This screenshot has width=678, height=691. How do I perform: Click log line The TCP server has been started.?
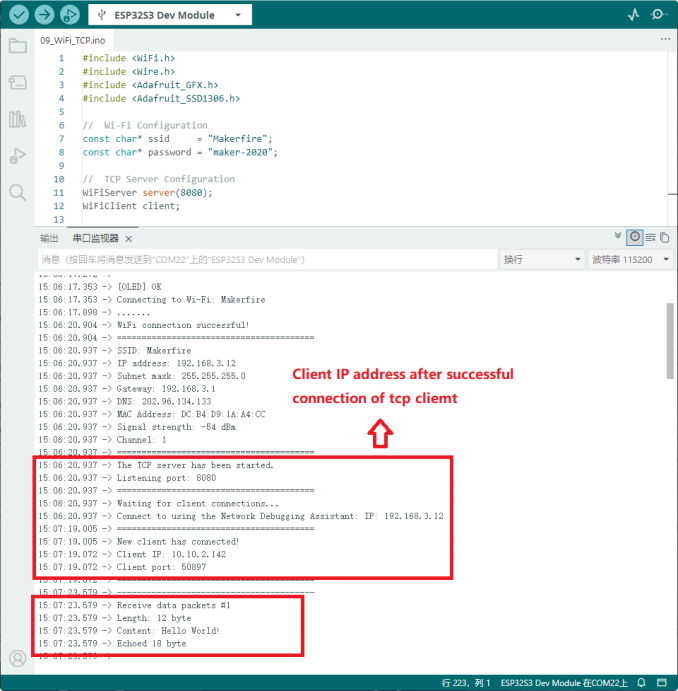point(156,465)
